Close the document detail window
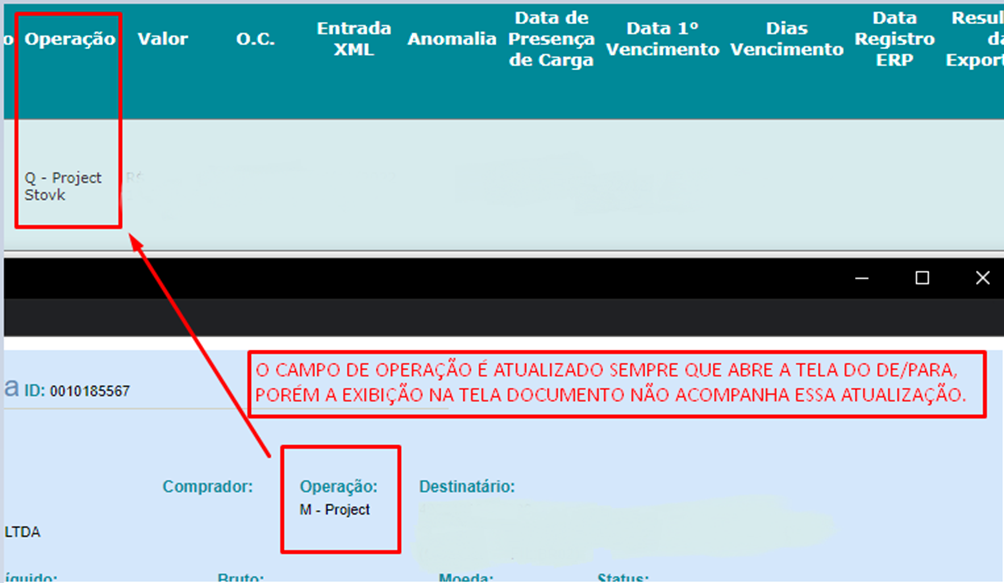 [982, 278]
